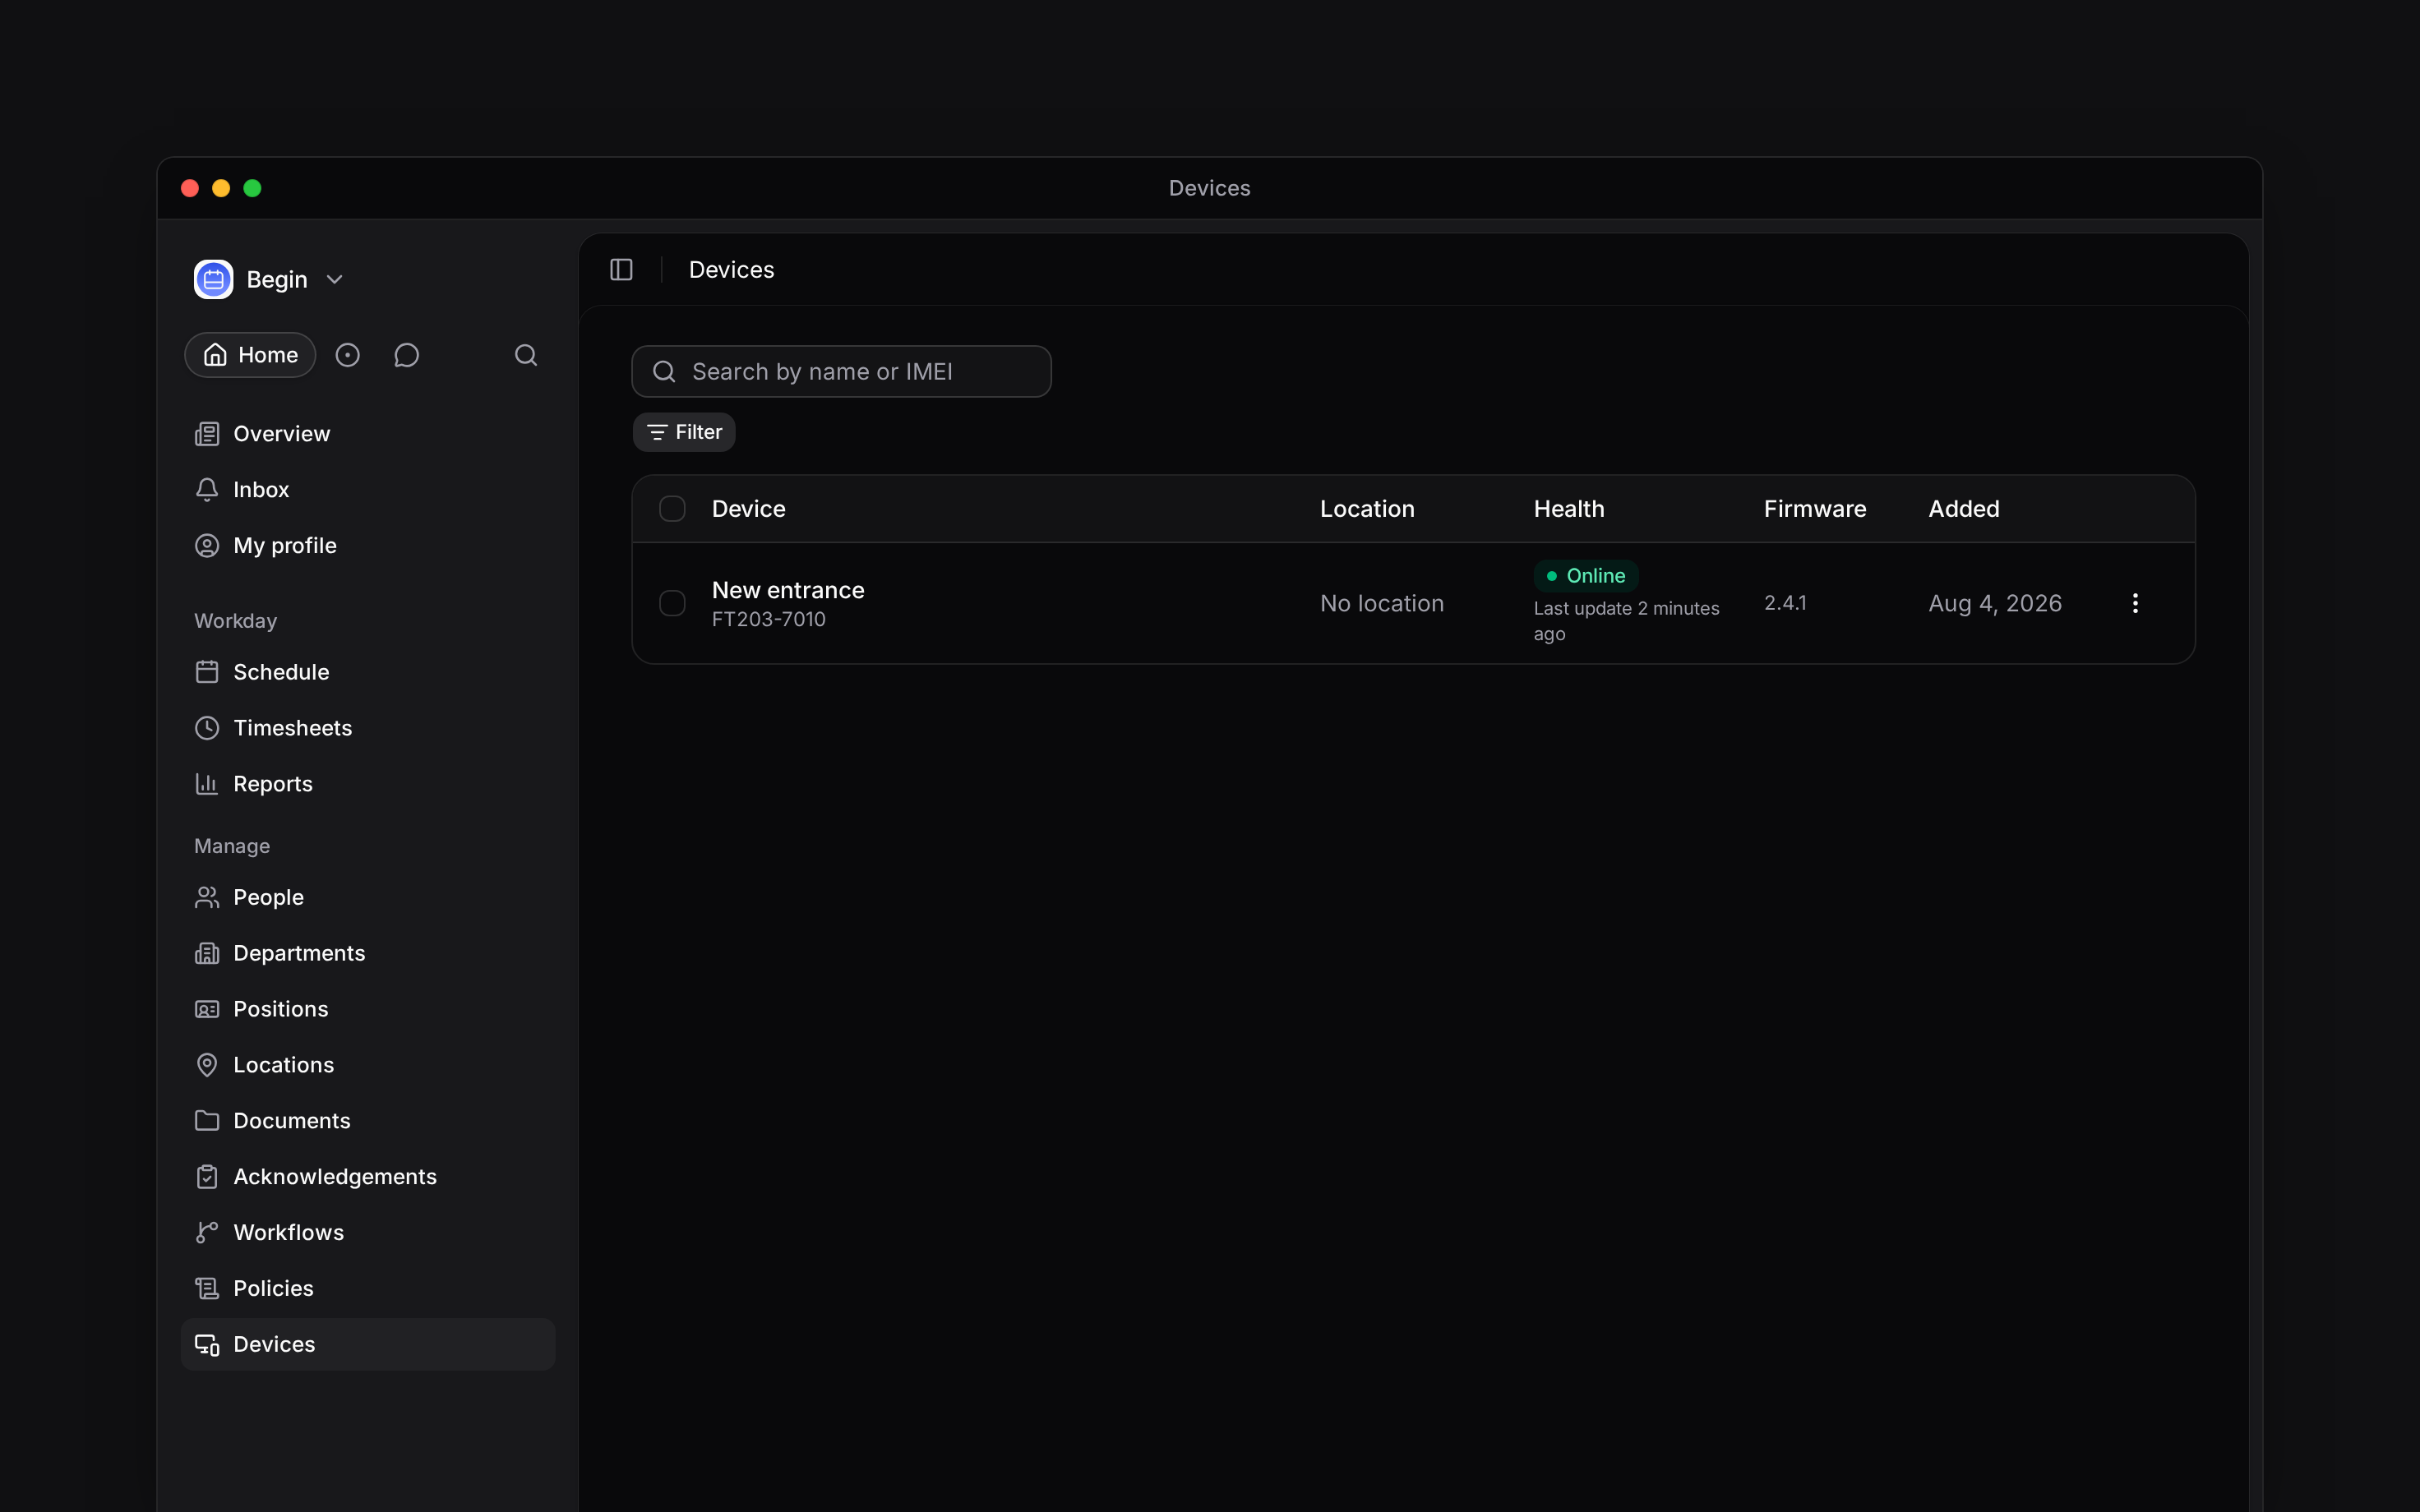Click the Policies scroll icon

pyautogui.click(x=207, y=1289)
